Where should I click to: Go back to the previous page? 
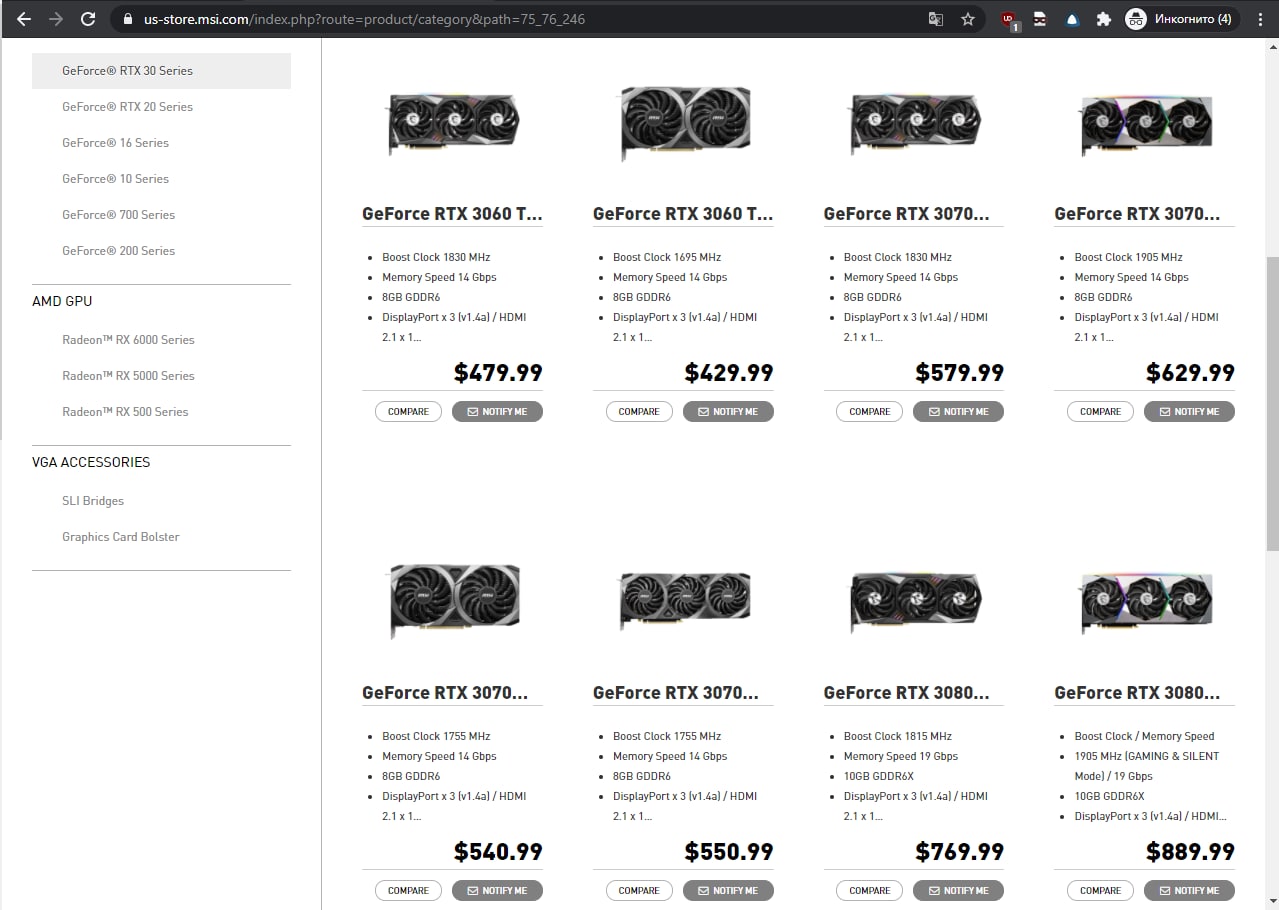pyautogui.click(x=24, y=19)
